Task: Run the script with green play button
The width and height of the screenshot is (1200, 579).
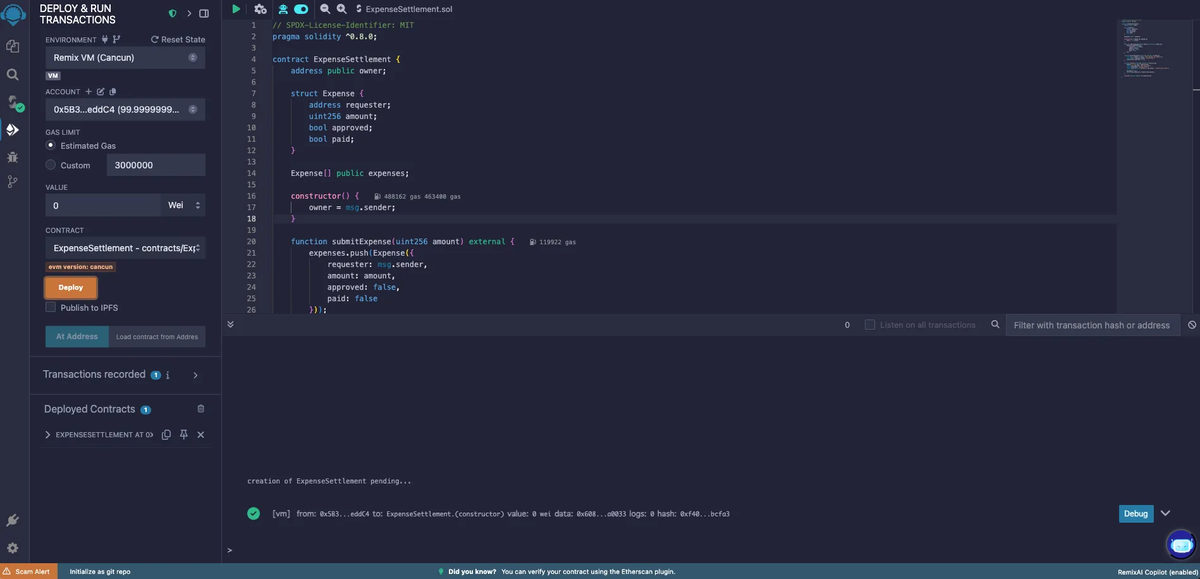Action: point(236,9)
